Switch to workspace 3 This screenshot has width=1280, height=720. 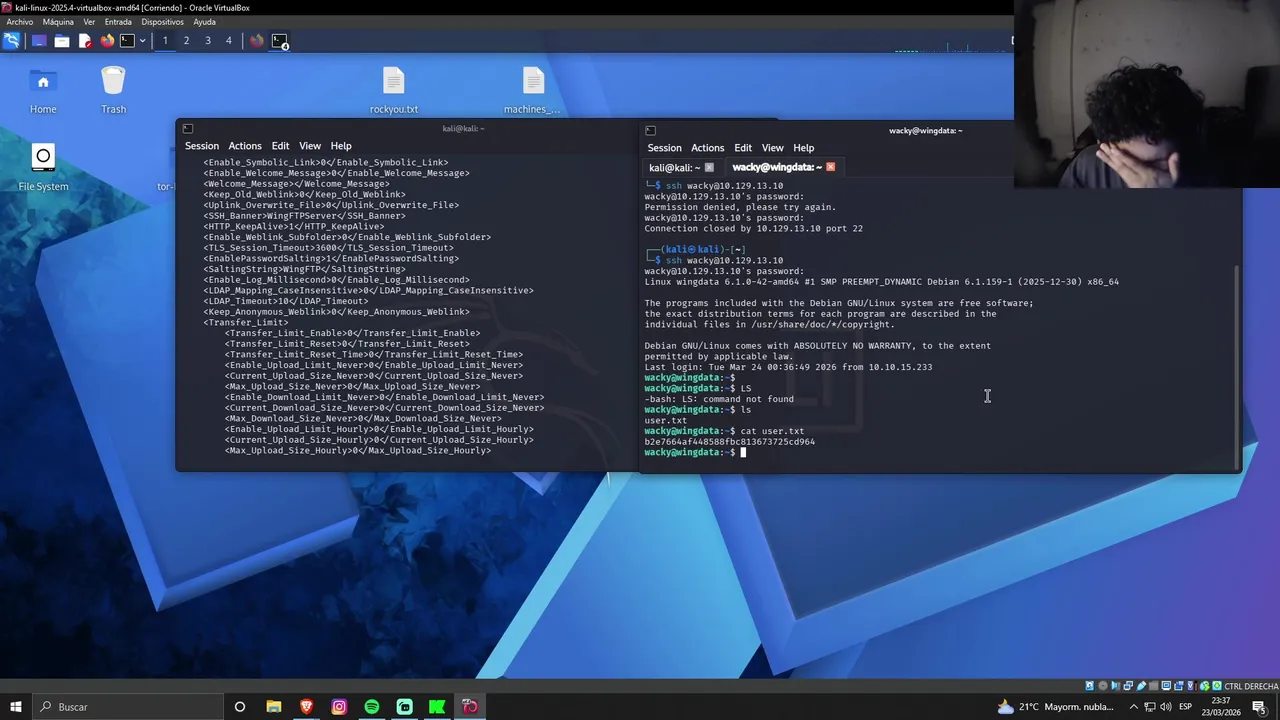(208, 41)
